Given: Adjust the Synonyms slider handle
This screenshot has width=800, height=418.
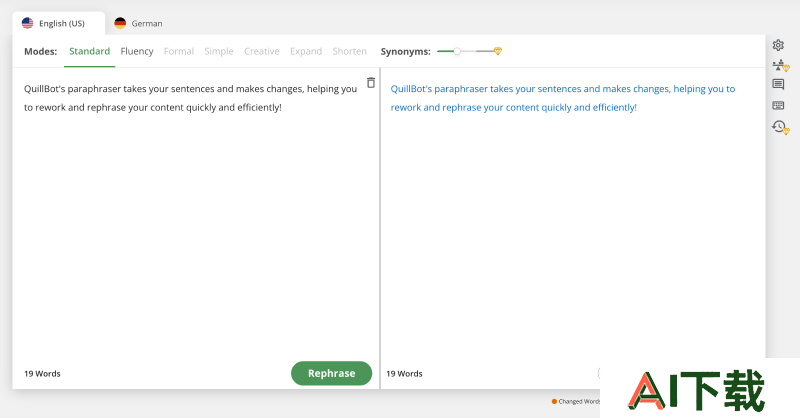Looking at the screenshot, I should 457,51.
